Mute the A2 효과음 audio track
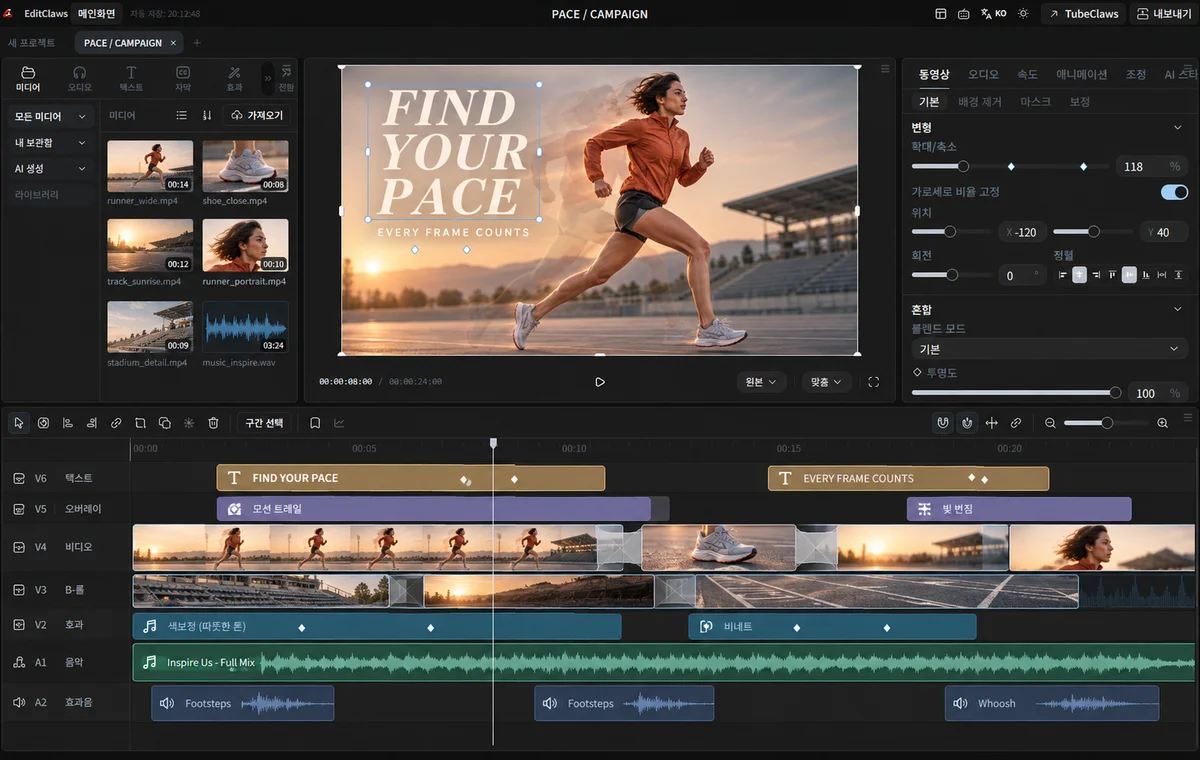 [19, 703]
